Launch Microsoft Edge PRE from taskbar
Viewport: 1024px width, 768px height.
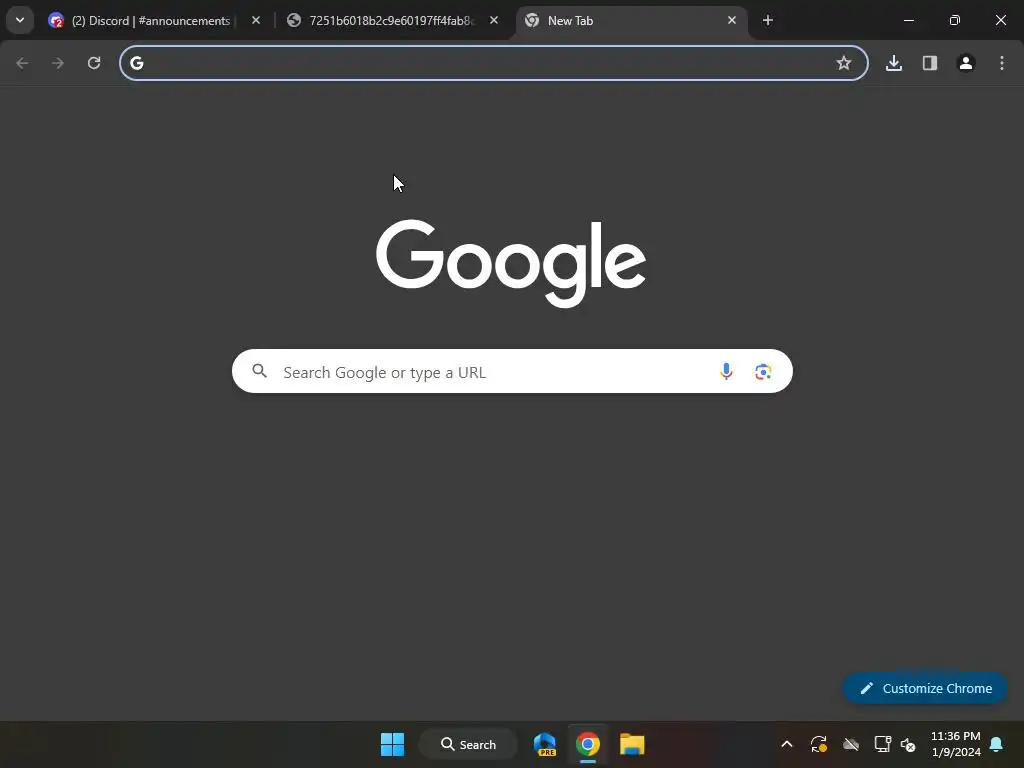(545, 744)
